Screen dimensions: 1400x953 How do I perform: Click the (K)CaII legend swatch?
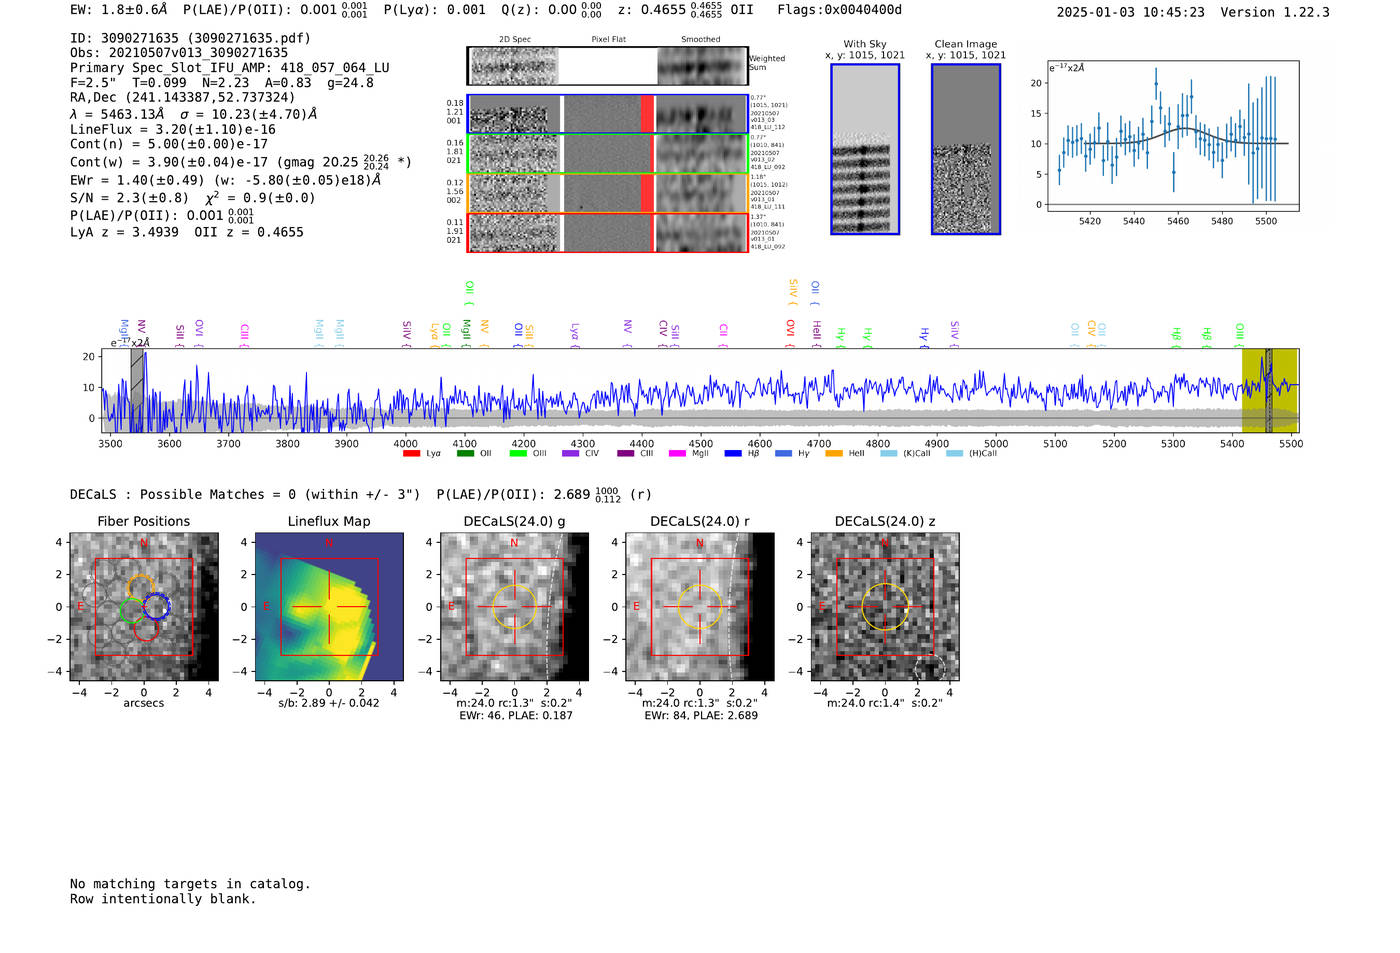tap(888, 453)
